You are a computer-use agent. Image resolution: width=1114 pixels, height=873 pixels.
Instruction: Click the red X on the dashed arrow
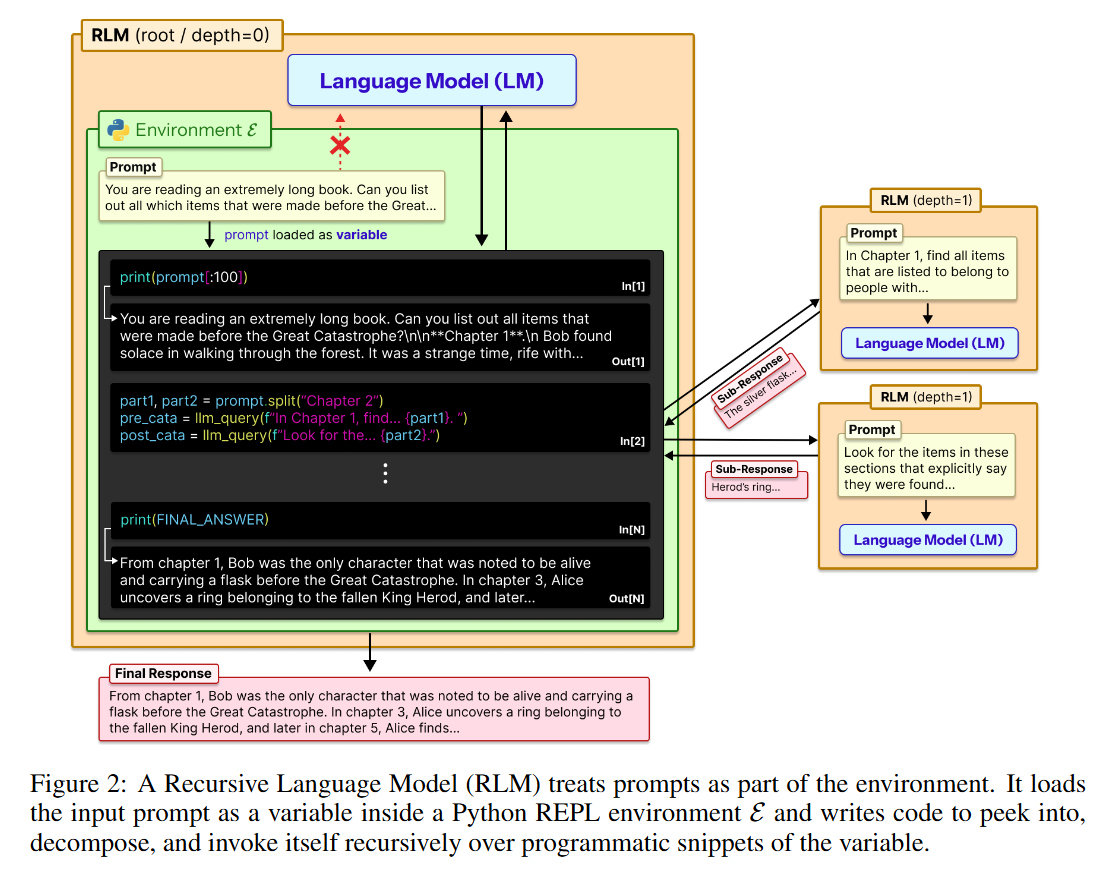point(339,147)
